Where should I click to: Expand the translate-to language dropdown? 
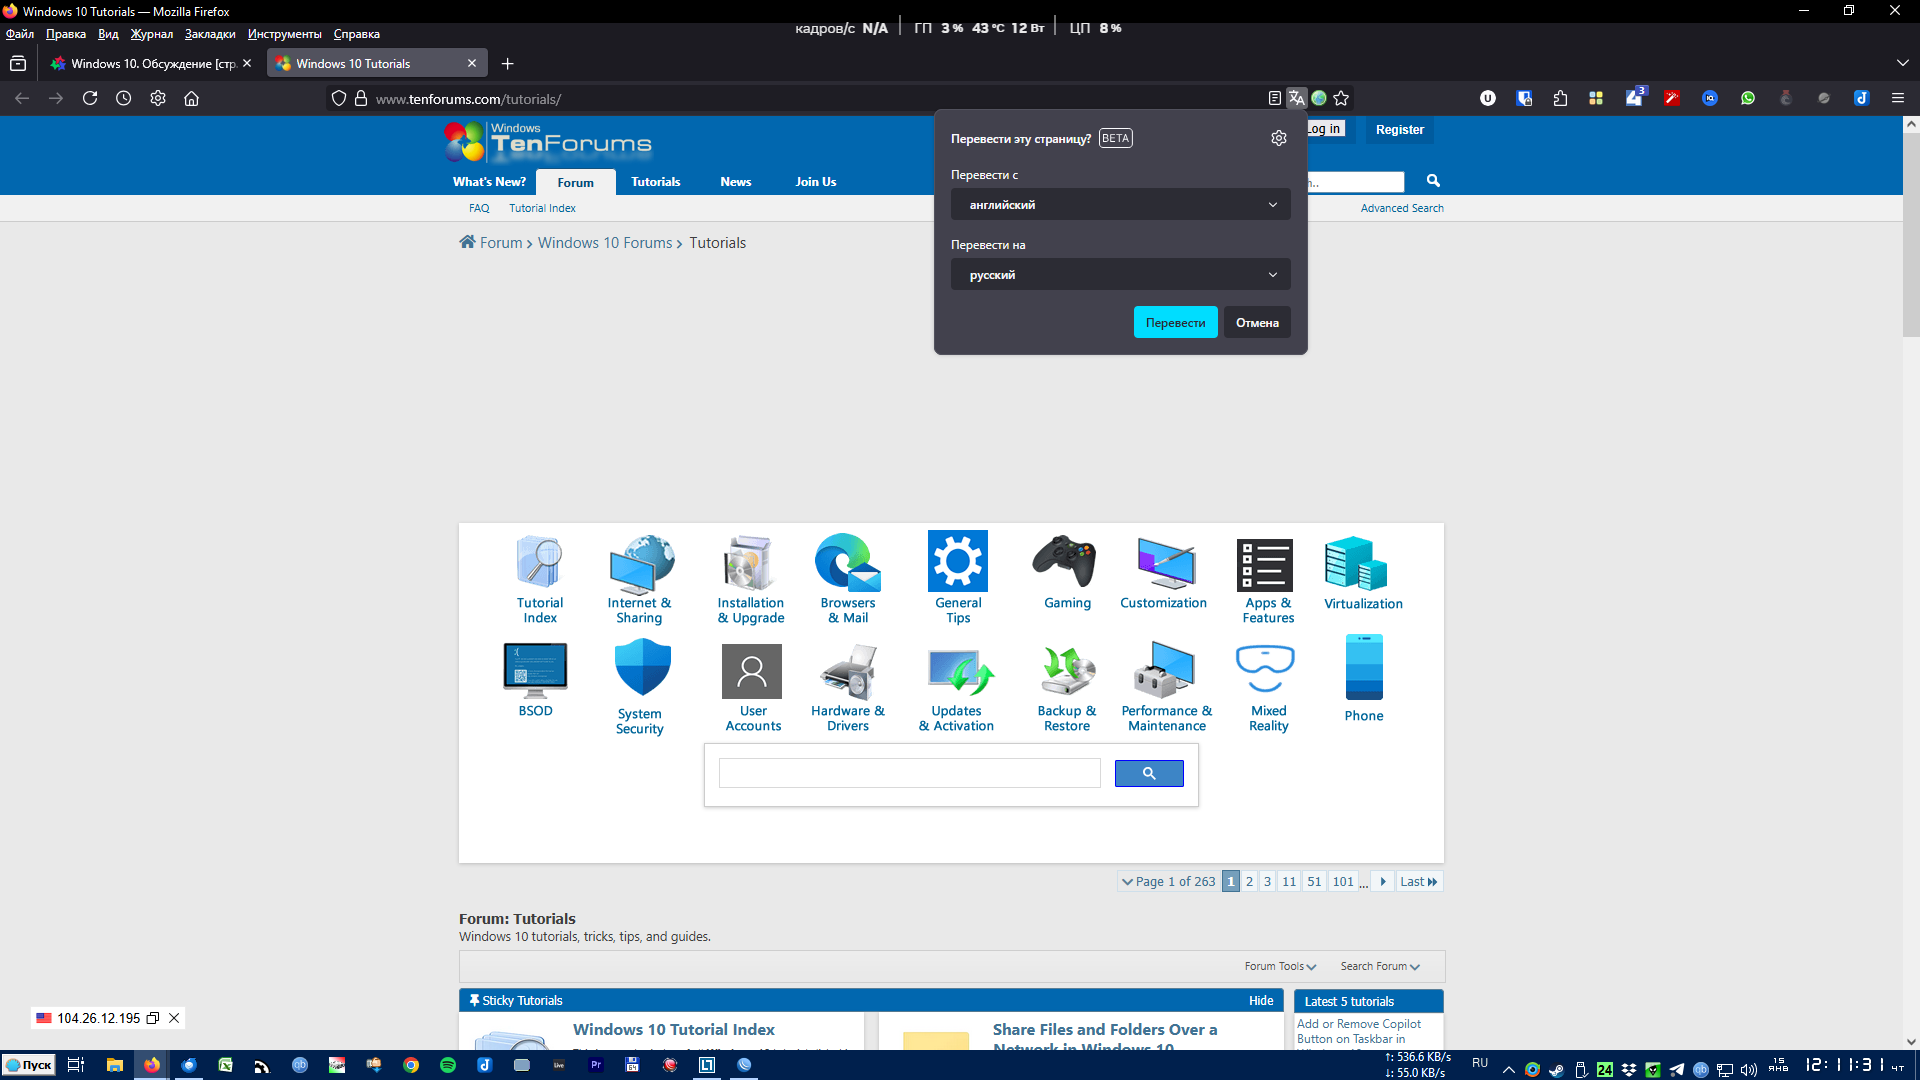[1120, 275]
